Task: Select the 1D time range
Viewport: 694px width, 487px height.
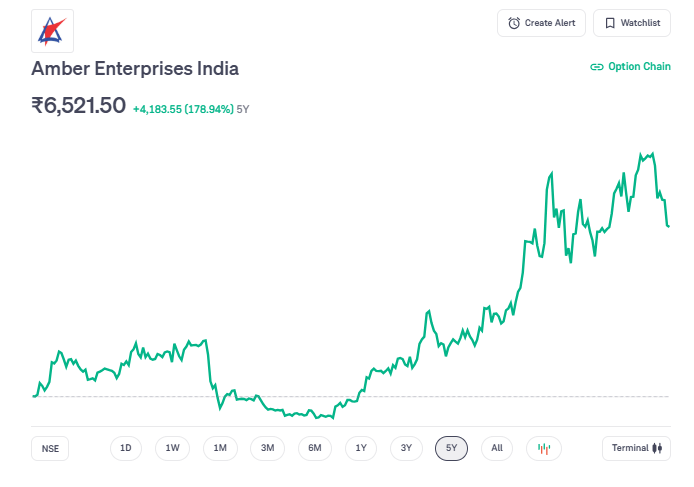Action: click(126, 448)
